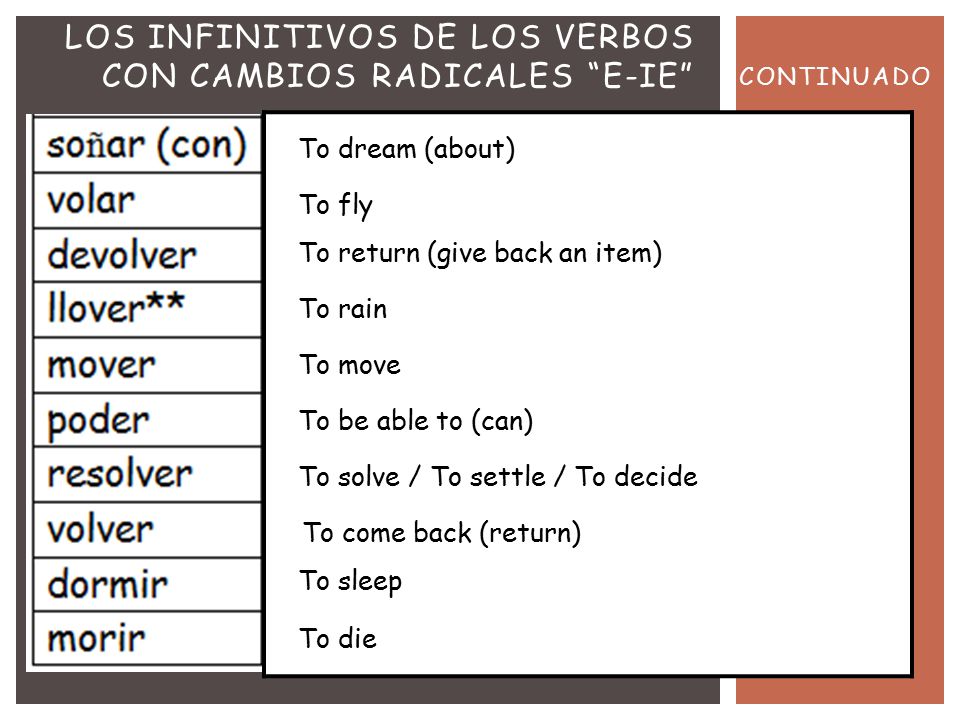Image resolution: width=960 pixels, height=720 pixels.
Task: Select the 'To die' translation text
Action: pyautogui.click(x=338, y=638)
